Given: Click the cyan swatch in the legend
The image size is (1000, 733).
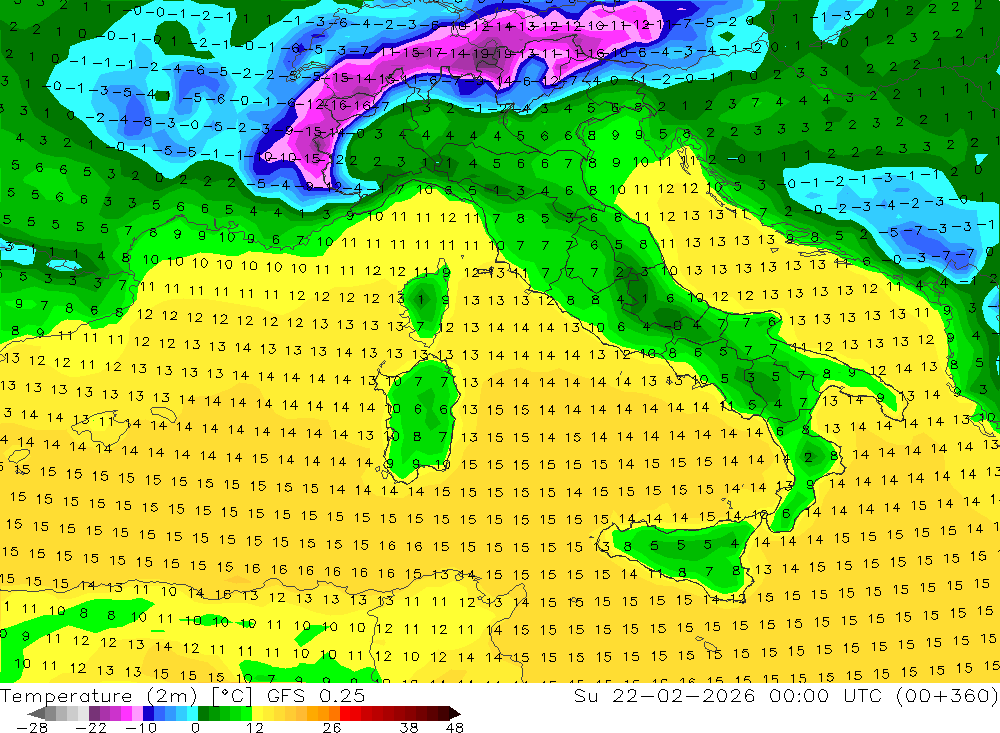Looking at the screenshot, I should coord(192,714).
